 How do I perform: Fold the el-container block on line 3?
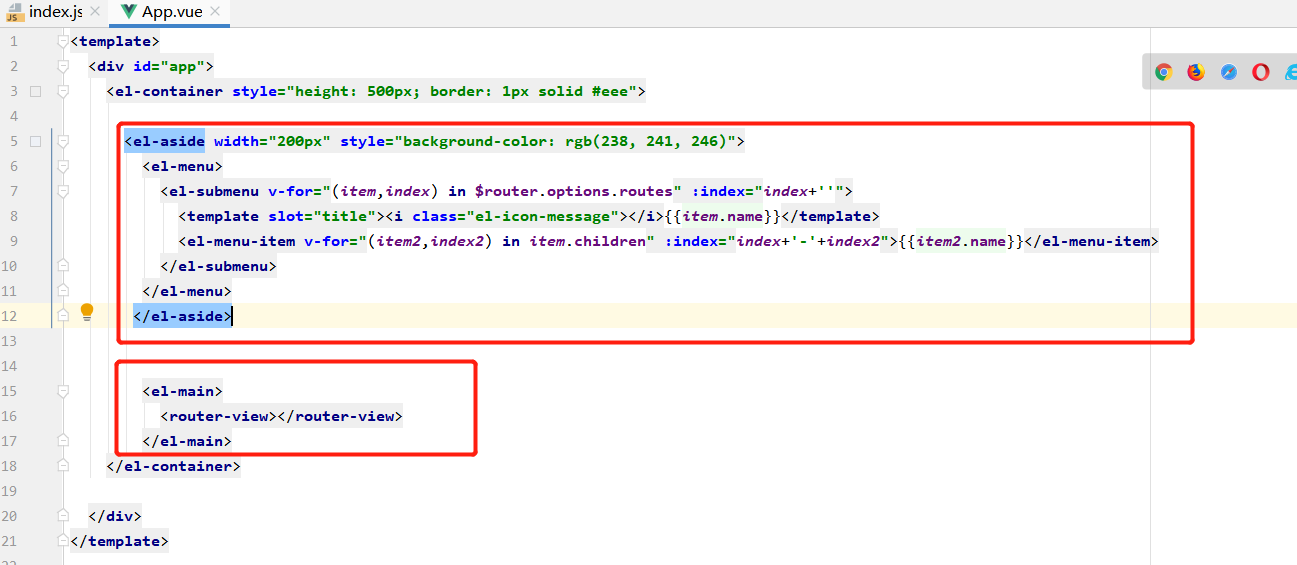(x=63, y=91)
